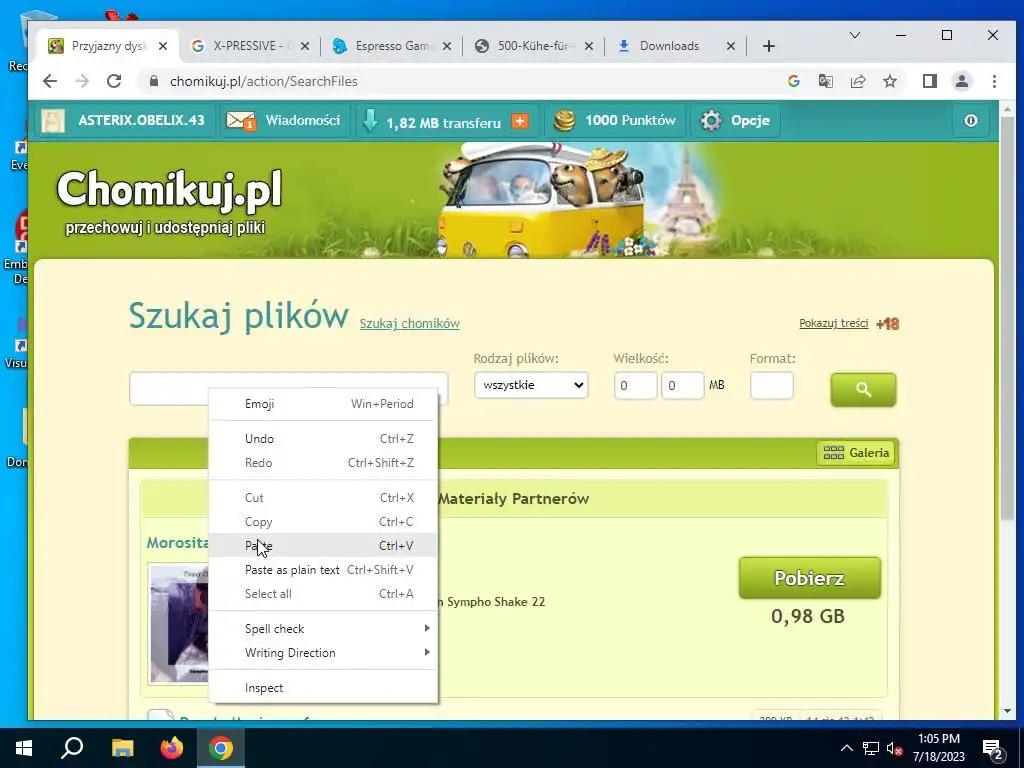Click the Pokazuj treści +18 link

coord(848,323)
